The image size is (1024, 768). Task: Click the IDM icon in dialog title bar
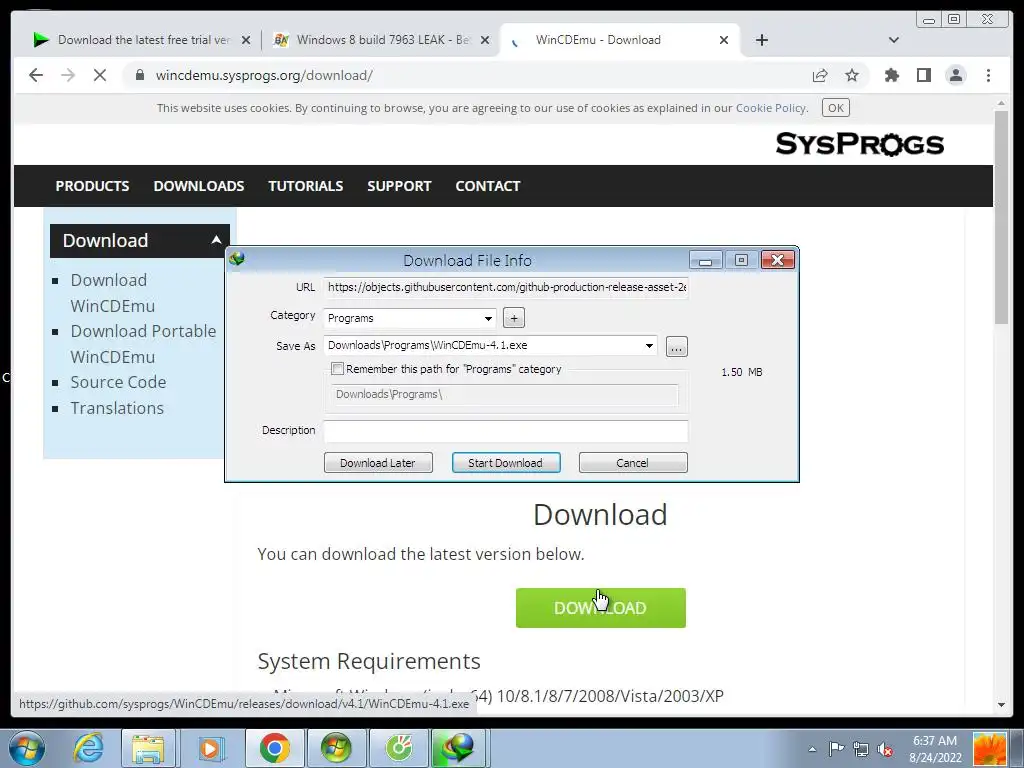tap(236, 259)
